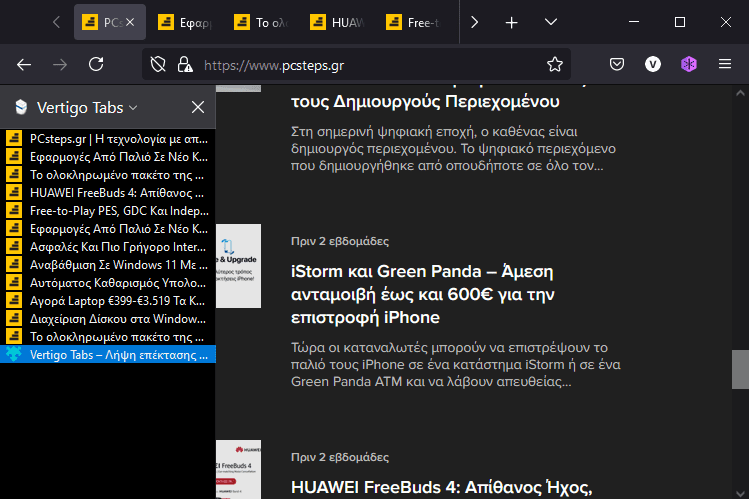749x499 pixels.
Task: Switch to the HUAW tab in tab strip
Action: coord(337,22)
